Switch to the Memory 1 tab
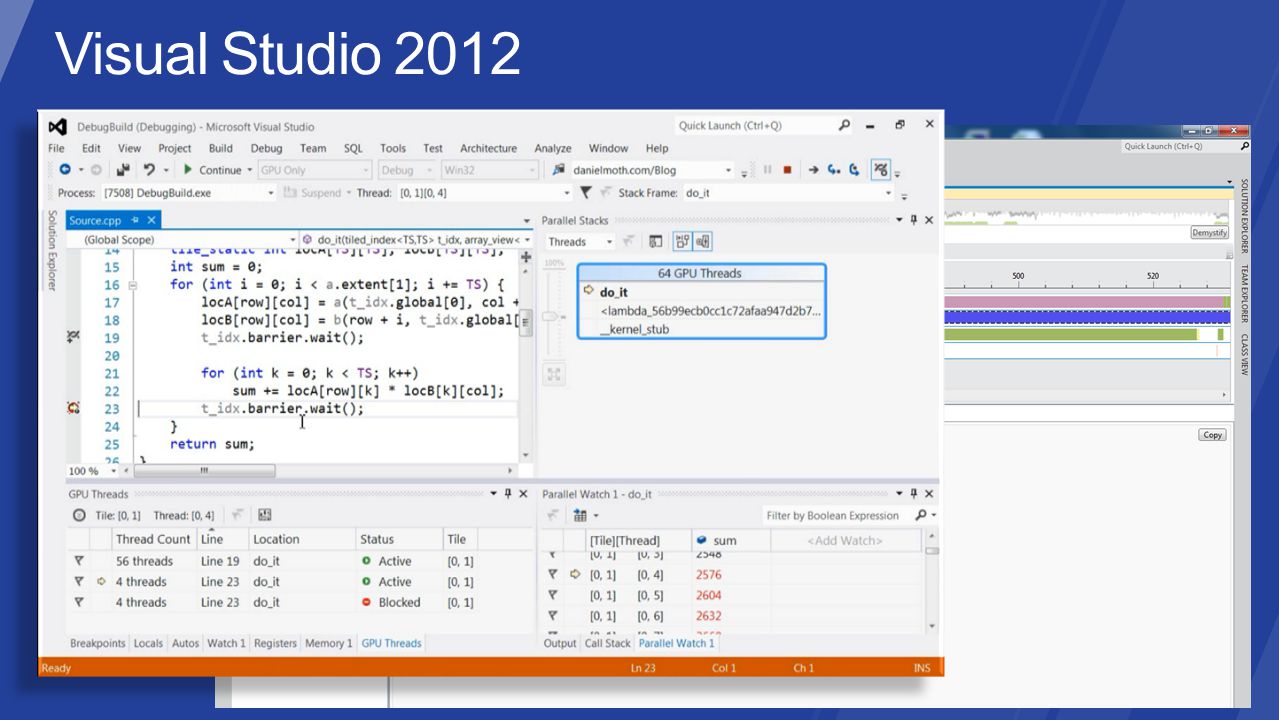The width and height of the screenshot is (1279, 720). (328, 643)
